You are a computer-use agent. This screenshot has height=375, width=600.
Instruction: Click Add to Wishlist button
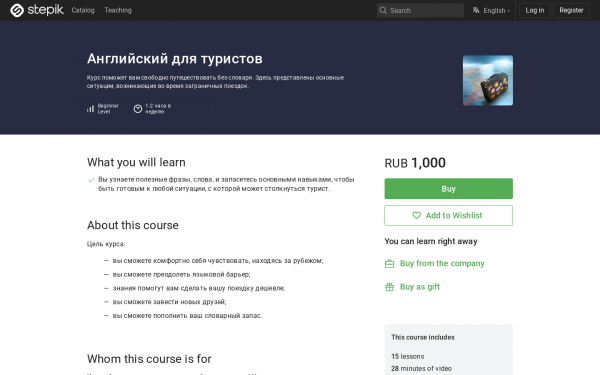point(448,215)
